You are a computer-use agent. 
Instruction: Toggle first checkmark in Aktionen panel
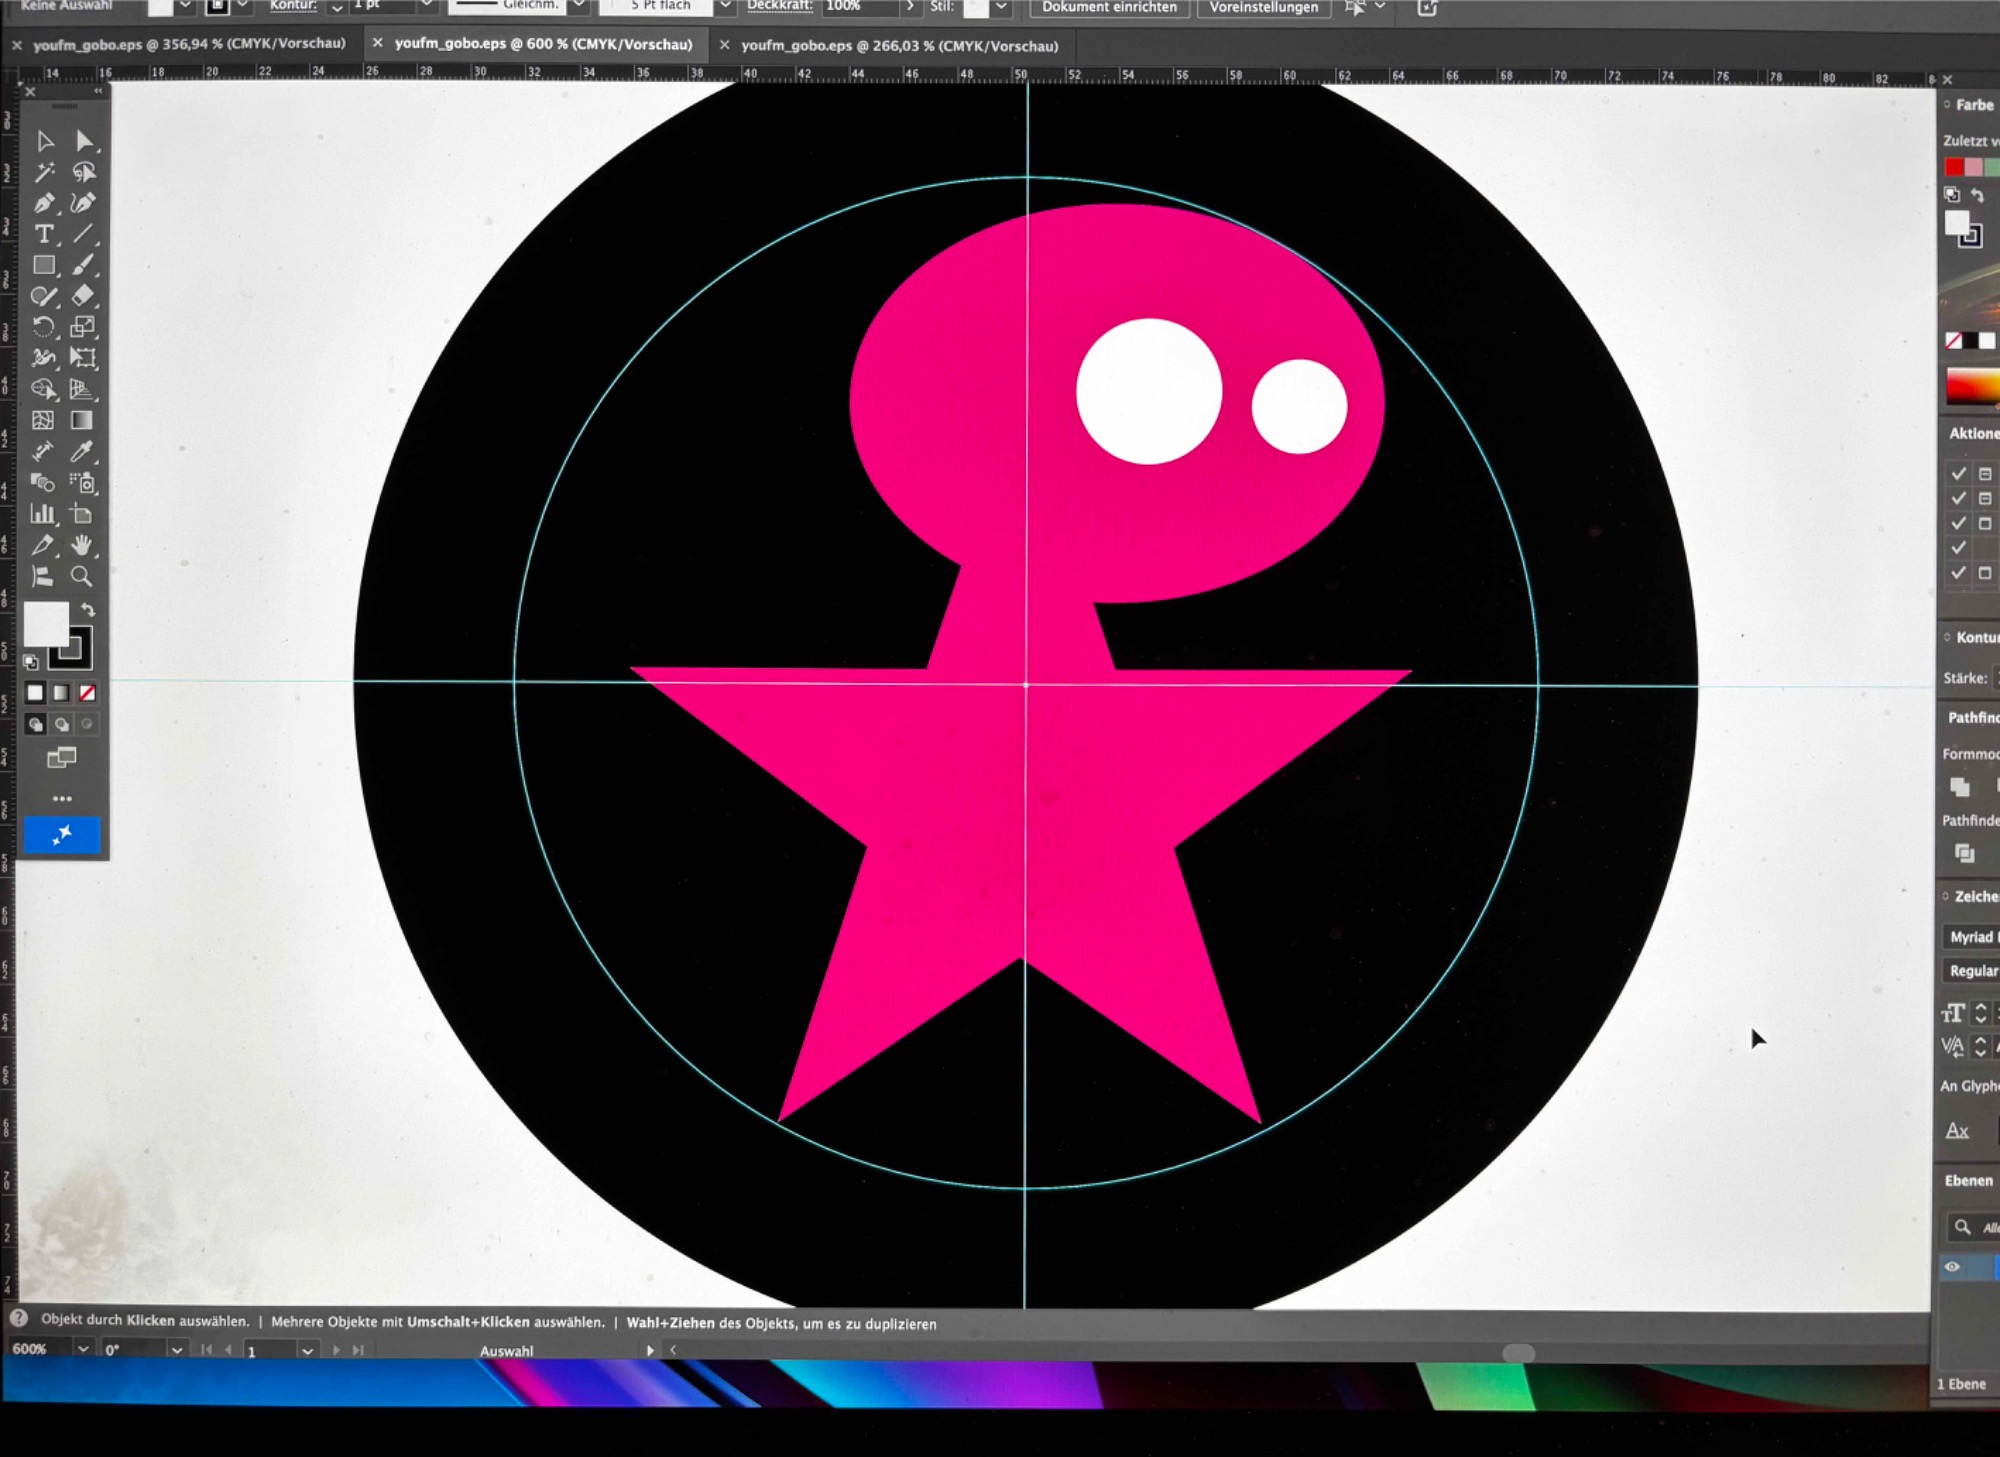(x=1958, y=473)
